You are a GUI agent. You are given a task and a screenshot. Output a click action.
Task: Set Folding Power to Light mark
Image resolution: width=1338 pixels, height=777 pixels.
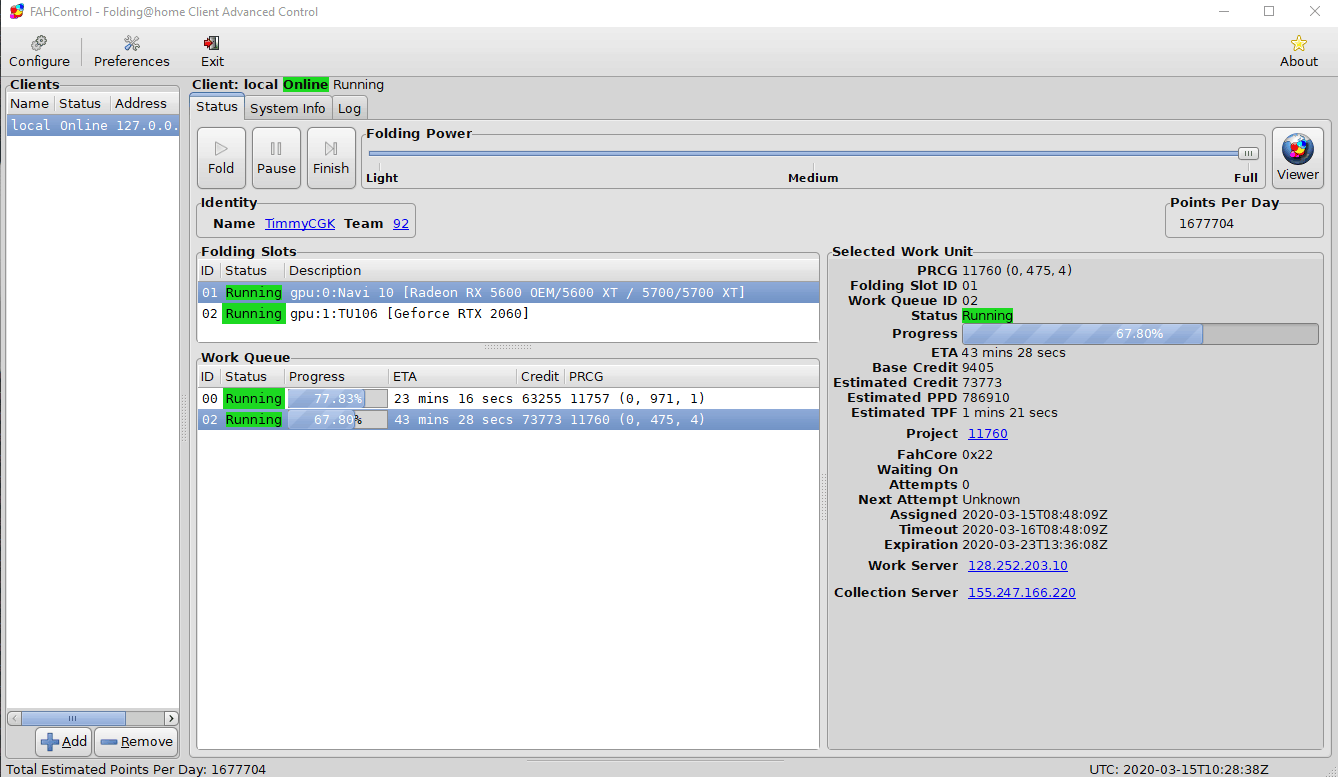(x=382, y=178)
